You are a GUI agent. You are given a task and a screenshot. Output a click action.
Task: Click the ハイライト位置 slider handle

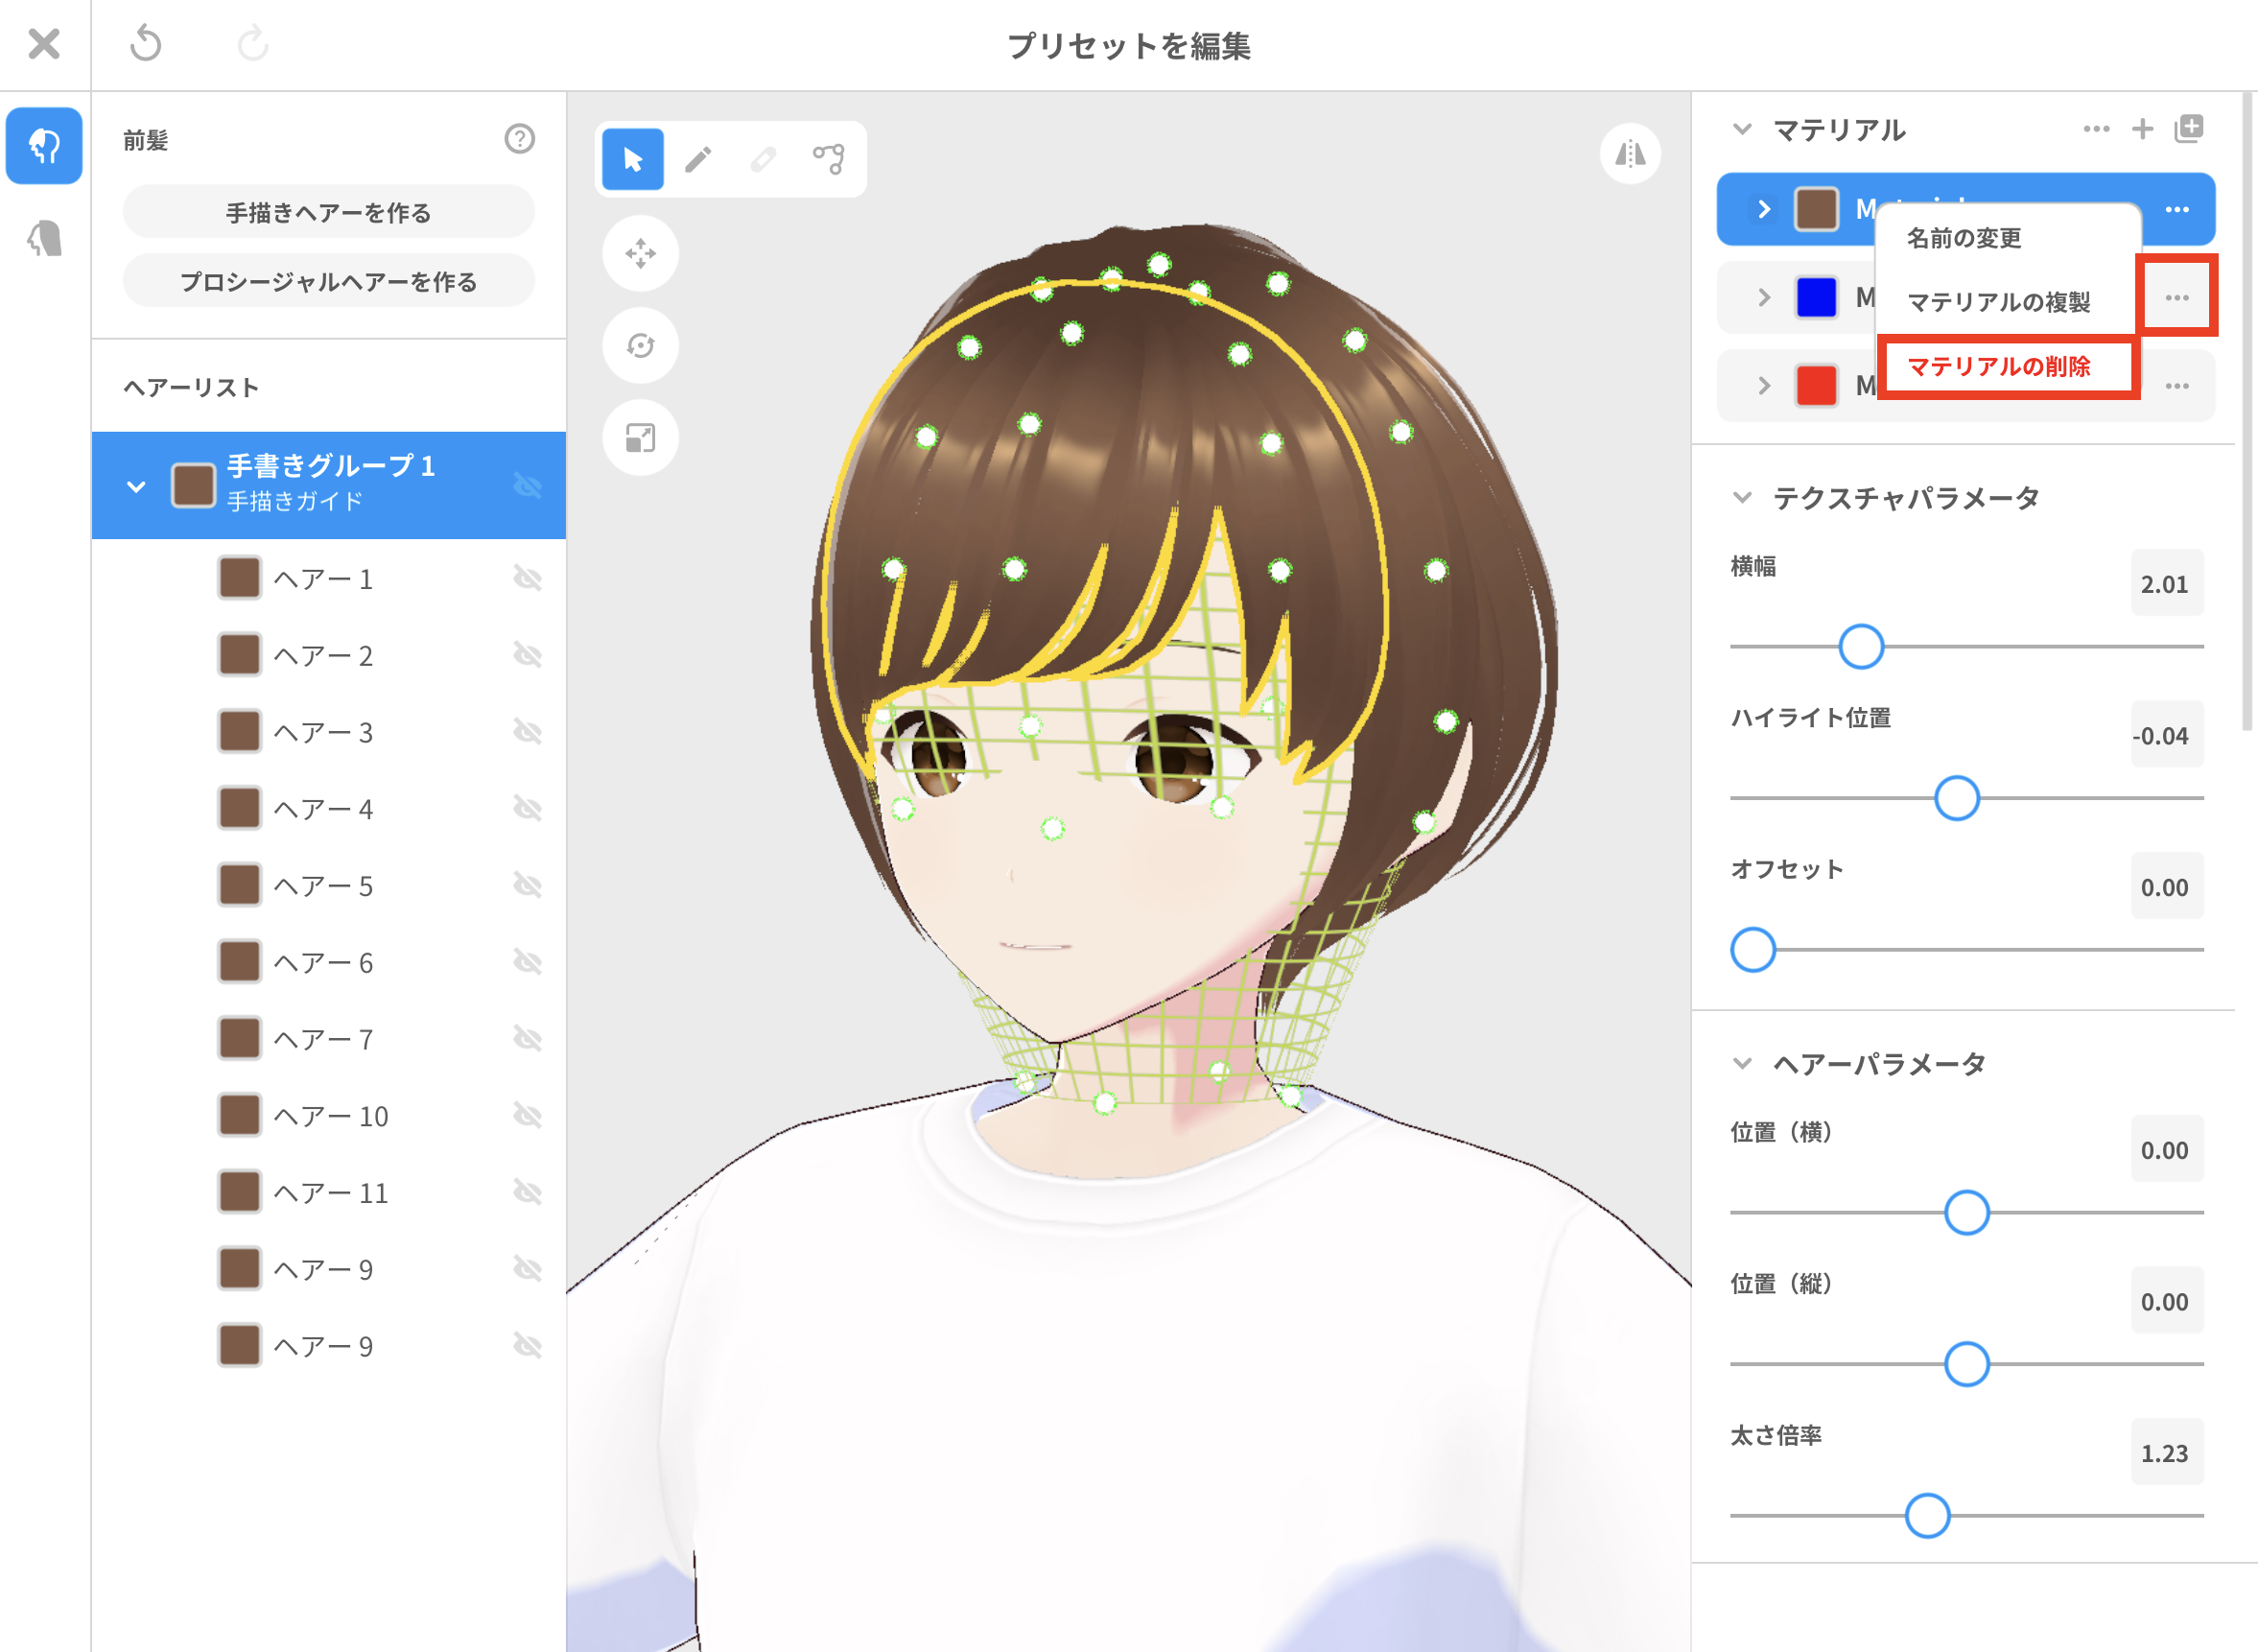click(1956, 798)
